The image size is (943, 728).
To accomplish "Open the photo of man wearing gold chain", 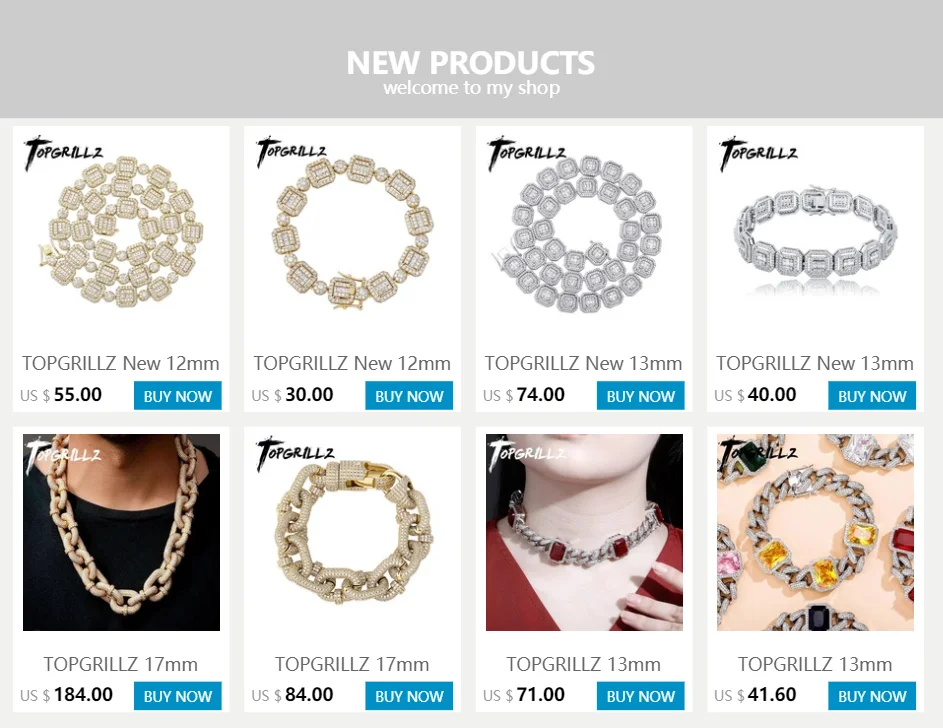I will (121, 533).
